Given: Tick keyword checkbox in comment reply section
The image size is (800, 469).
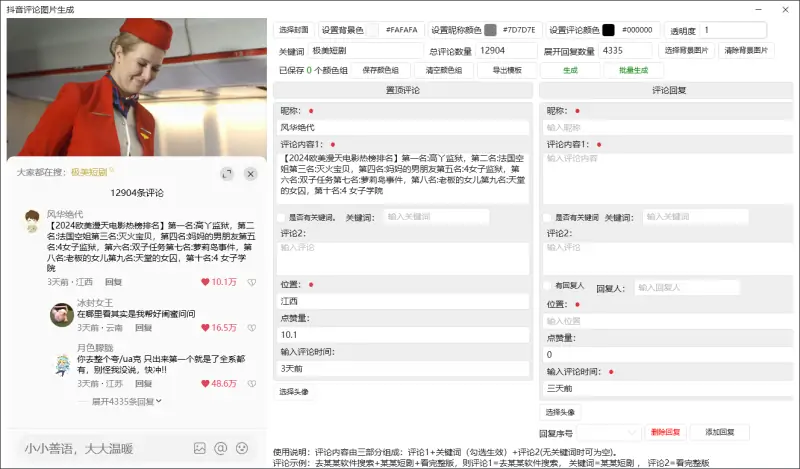Looking at the screenshot, I should (x=547, y=216).
